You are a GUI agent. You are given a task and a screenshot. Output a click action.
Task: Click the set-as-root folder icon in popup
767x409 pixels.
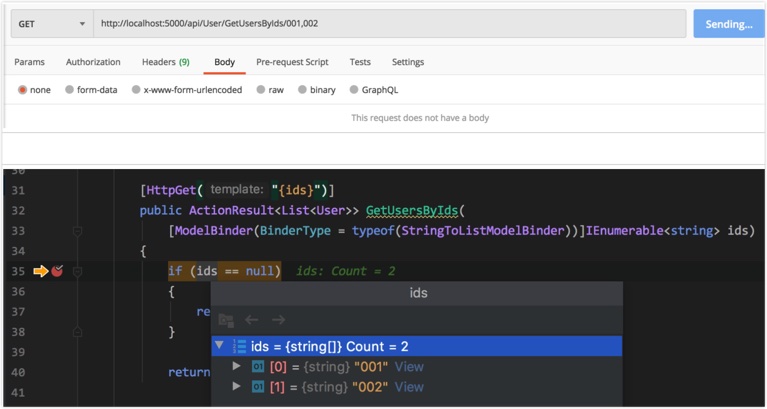click(226, 320)
